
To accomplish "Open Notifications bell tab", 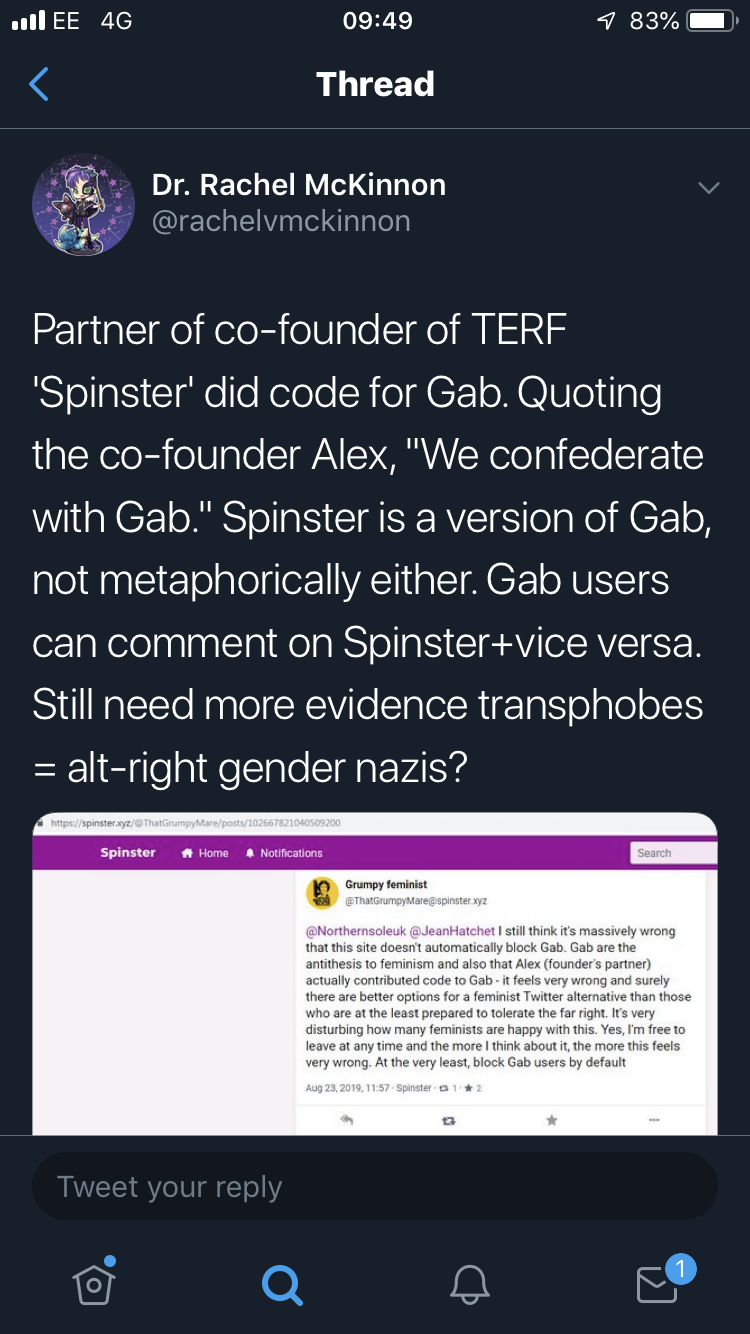I will pos(469,1284).
